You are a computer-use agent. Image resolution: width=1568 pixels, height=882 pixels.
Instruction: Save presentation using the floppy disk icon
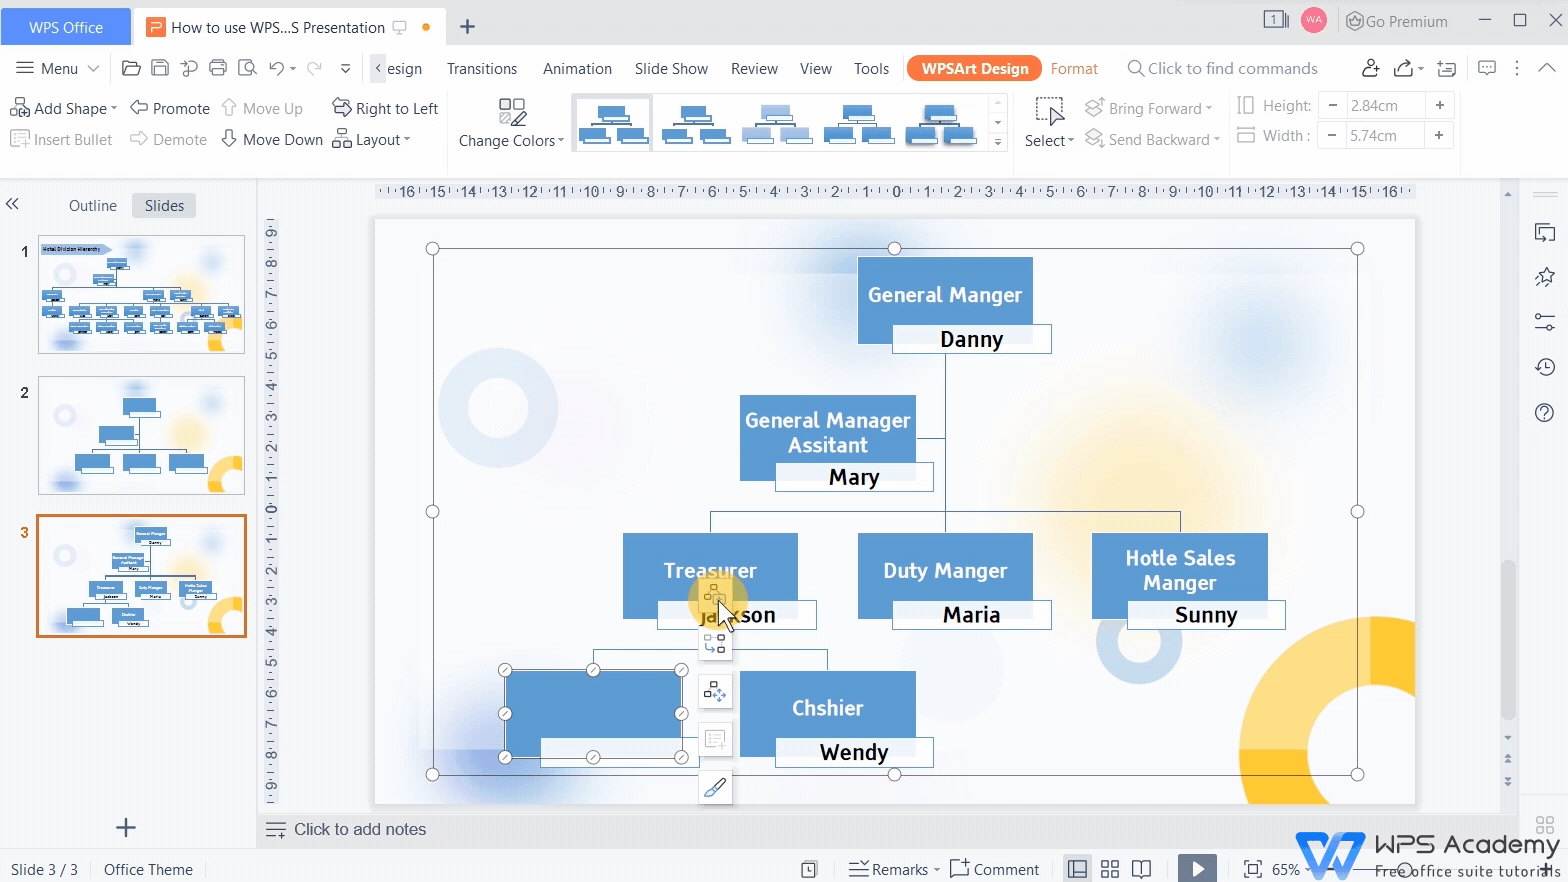tap(160, 68)
